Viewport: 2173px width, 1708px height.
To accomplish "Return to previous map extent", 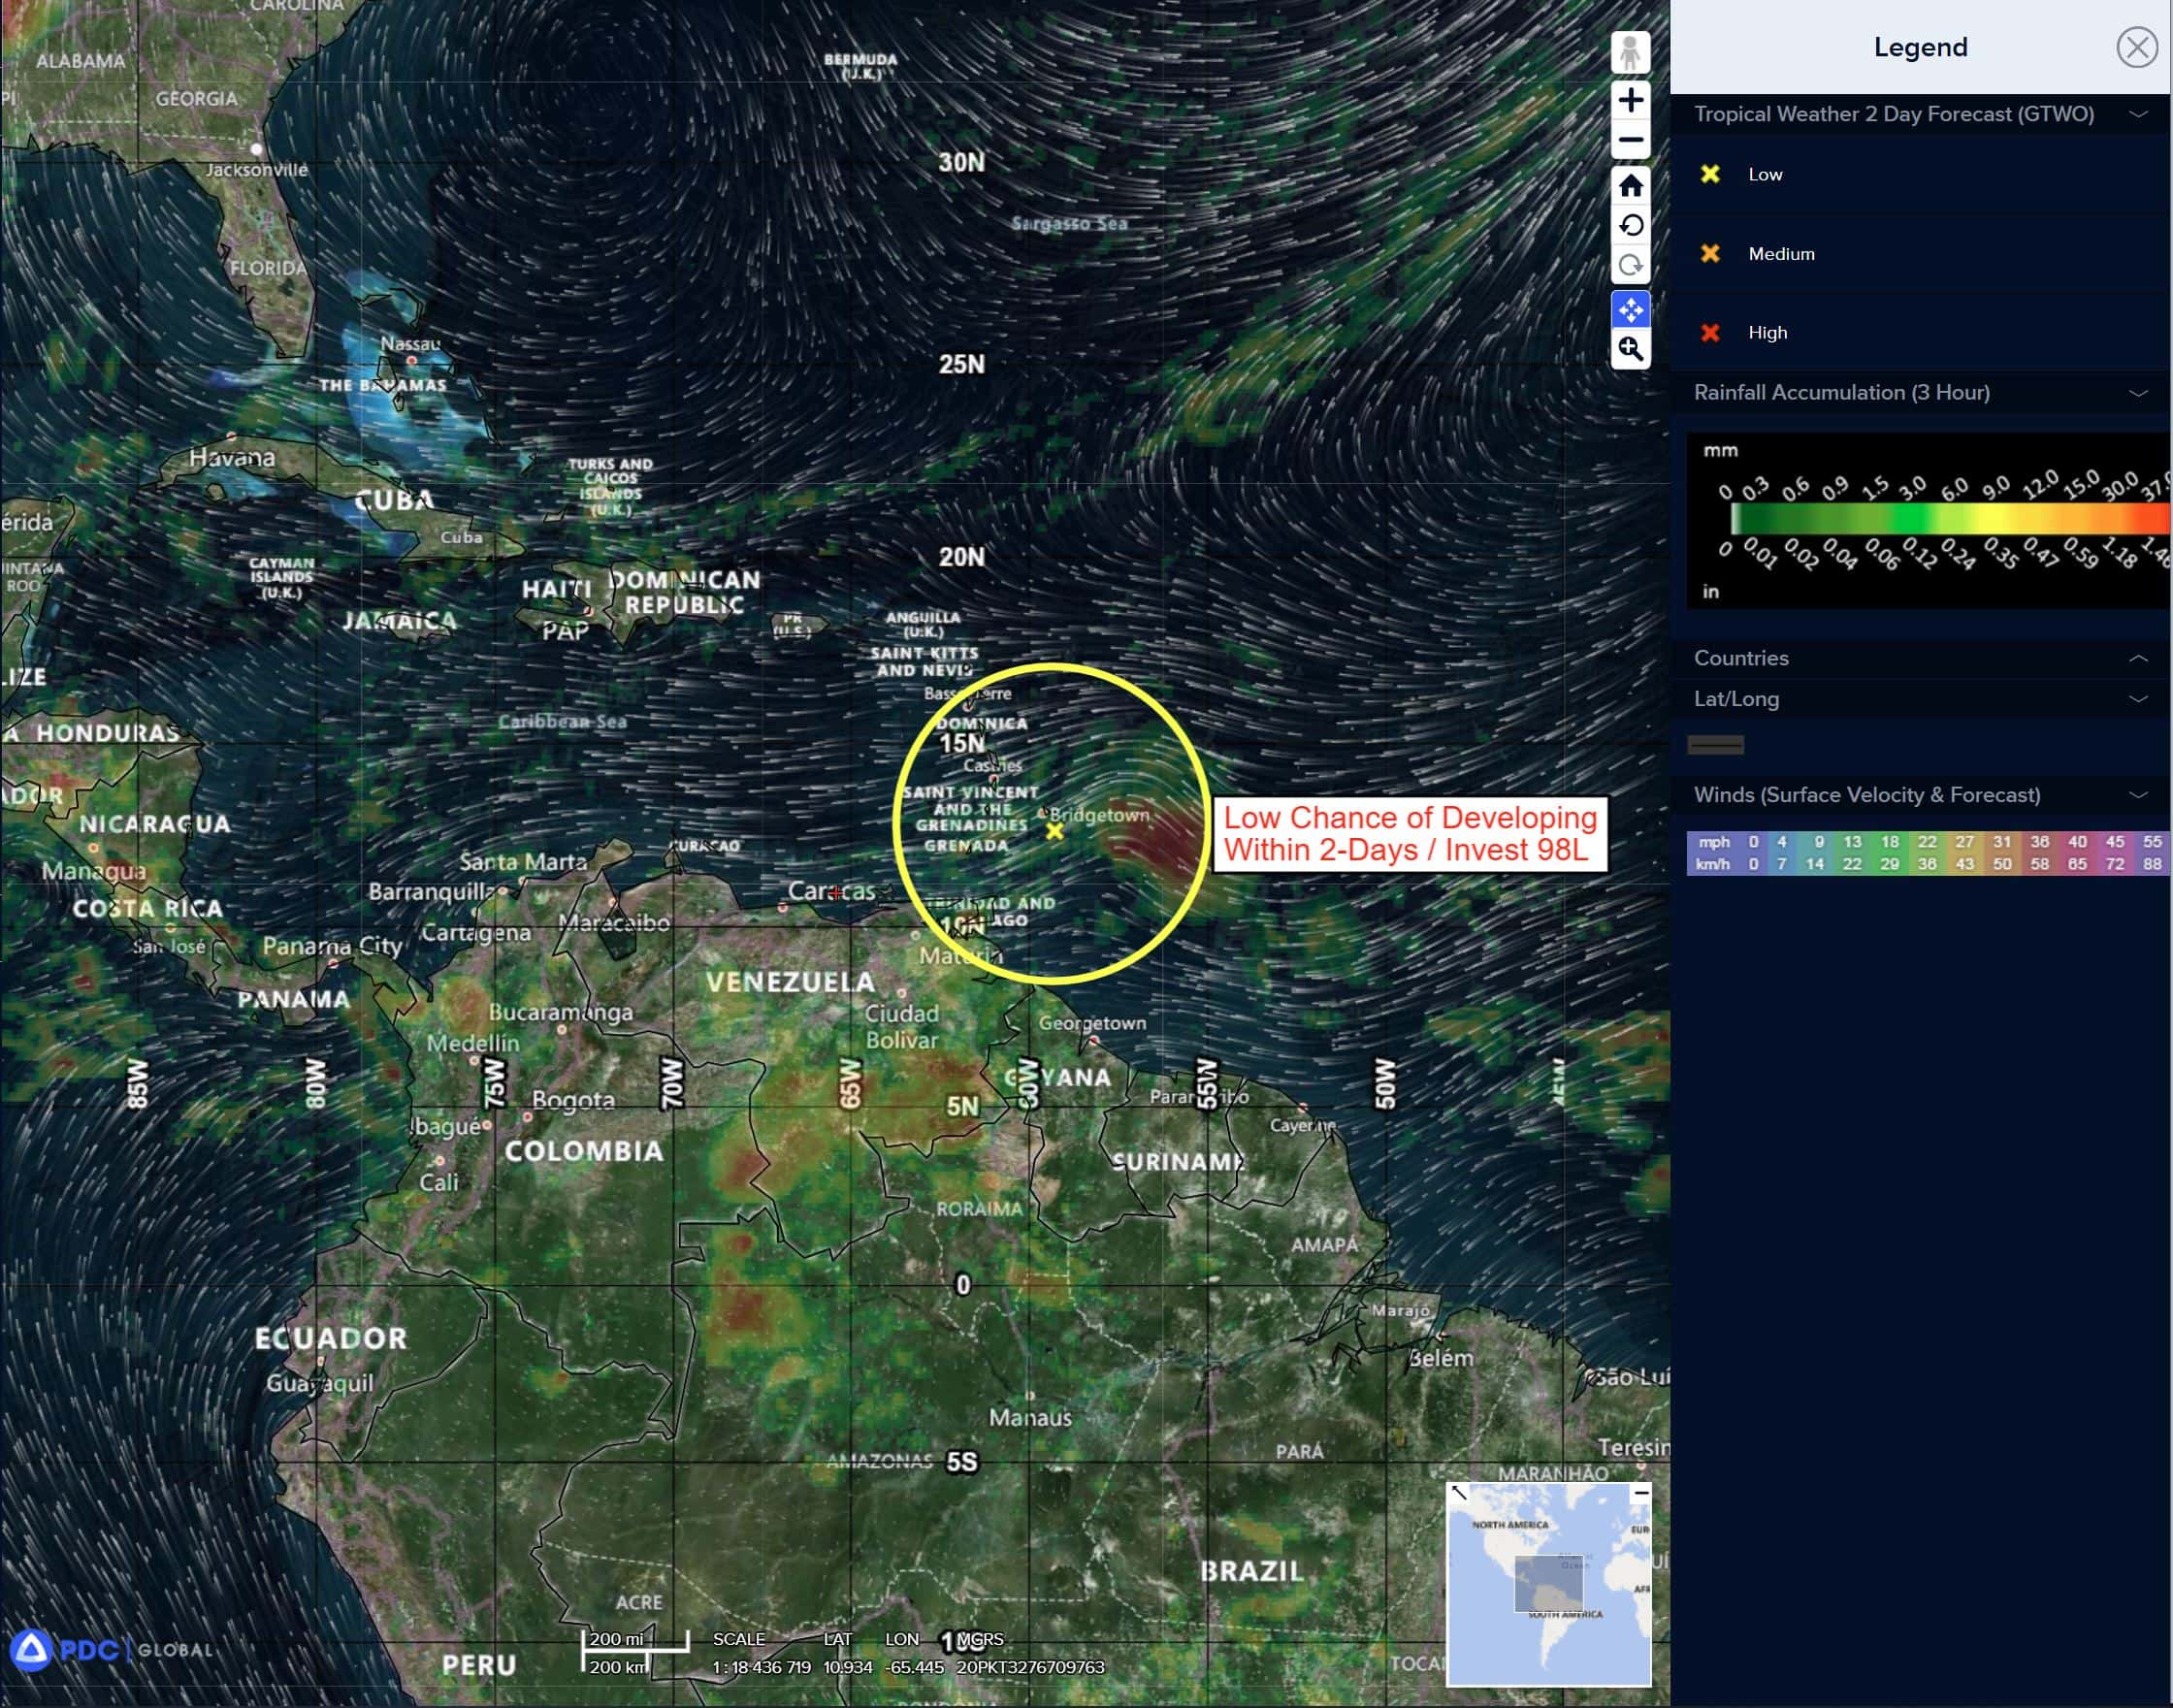I will pos(1630,225).
